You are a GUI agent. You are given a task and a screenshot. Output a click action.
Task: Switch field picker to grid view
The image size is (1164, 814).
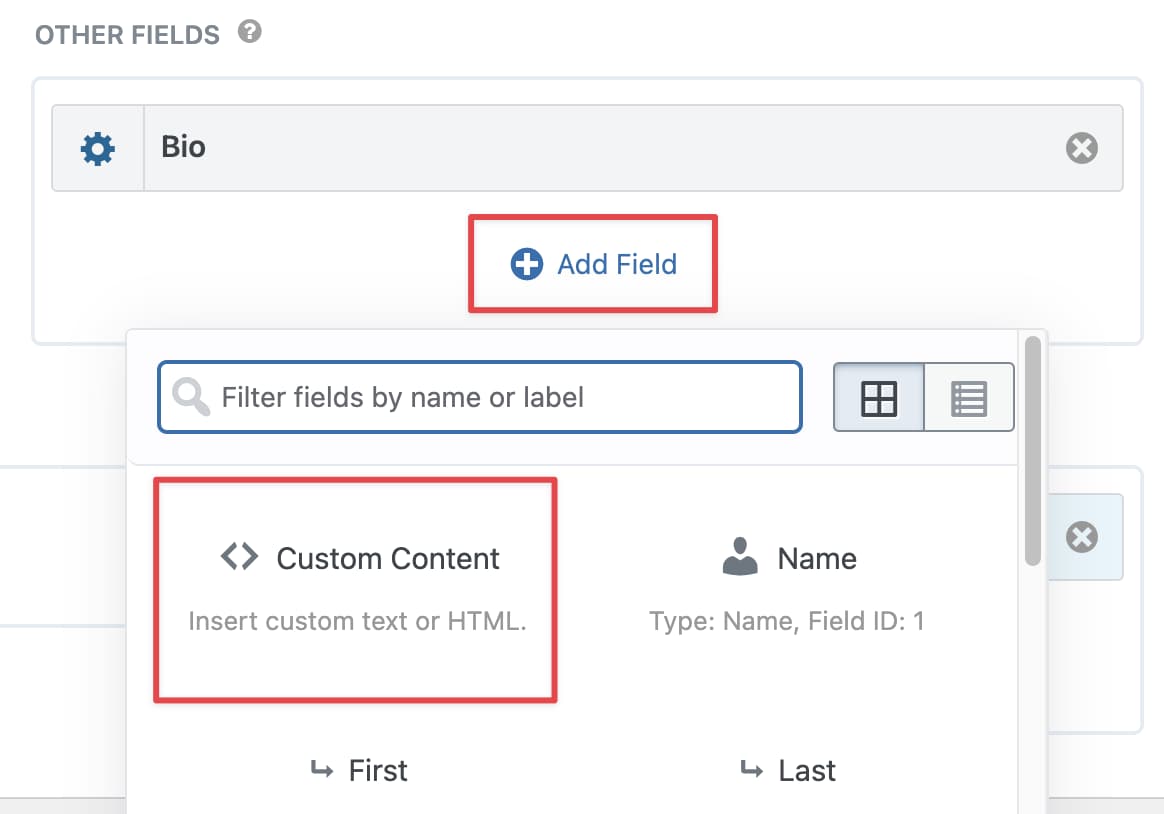pyautogui.click(x=879, y=397)
